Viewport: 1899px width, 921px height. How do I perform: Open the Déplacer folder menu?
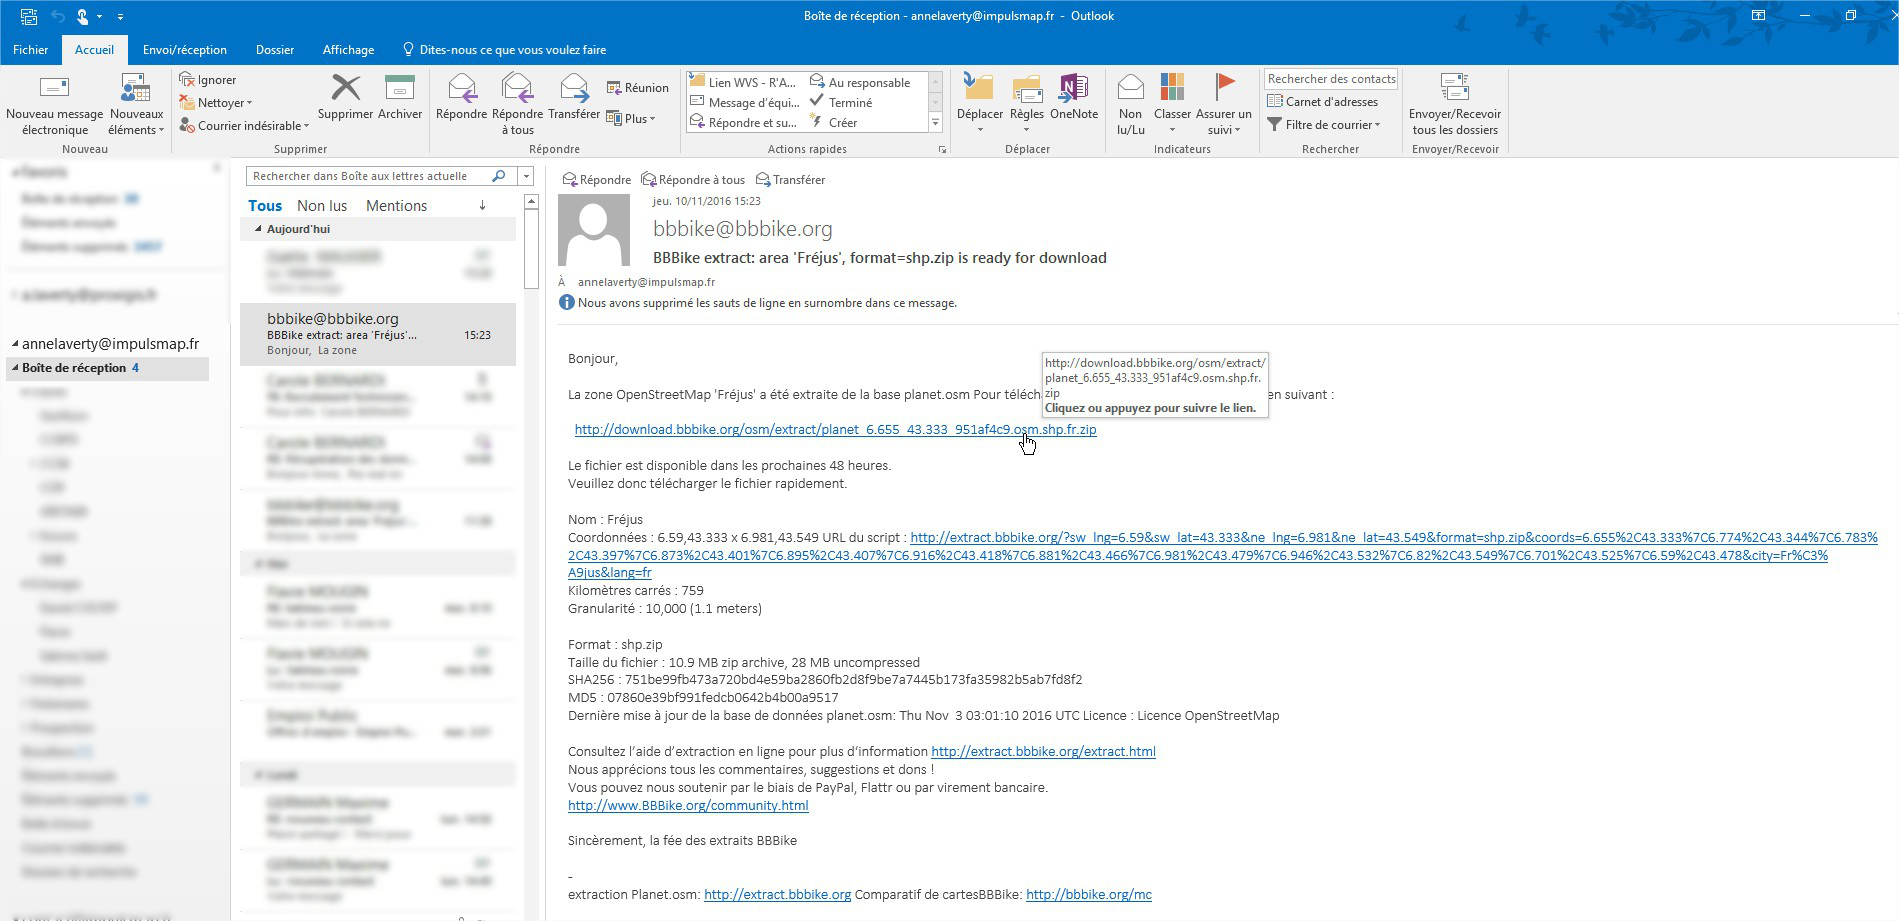(x=980, y=104)
